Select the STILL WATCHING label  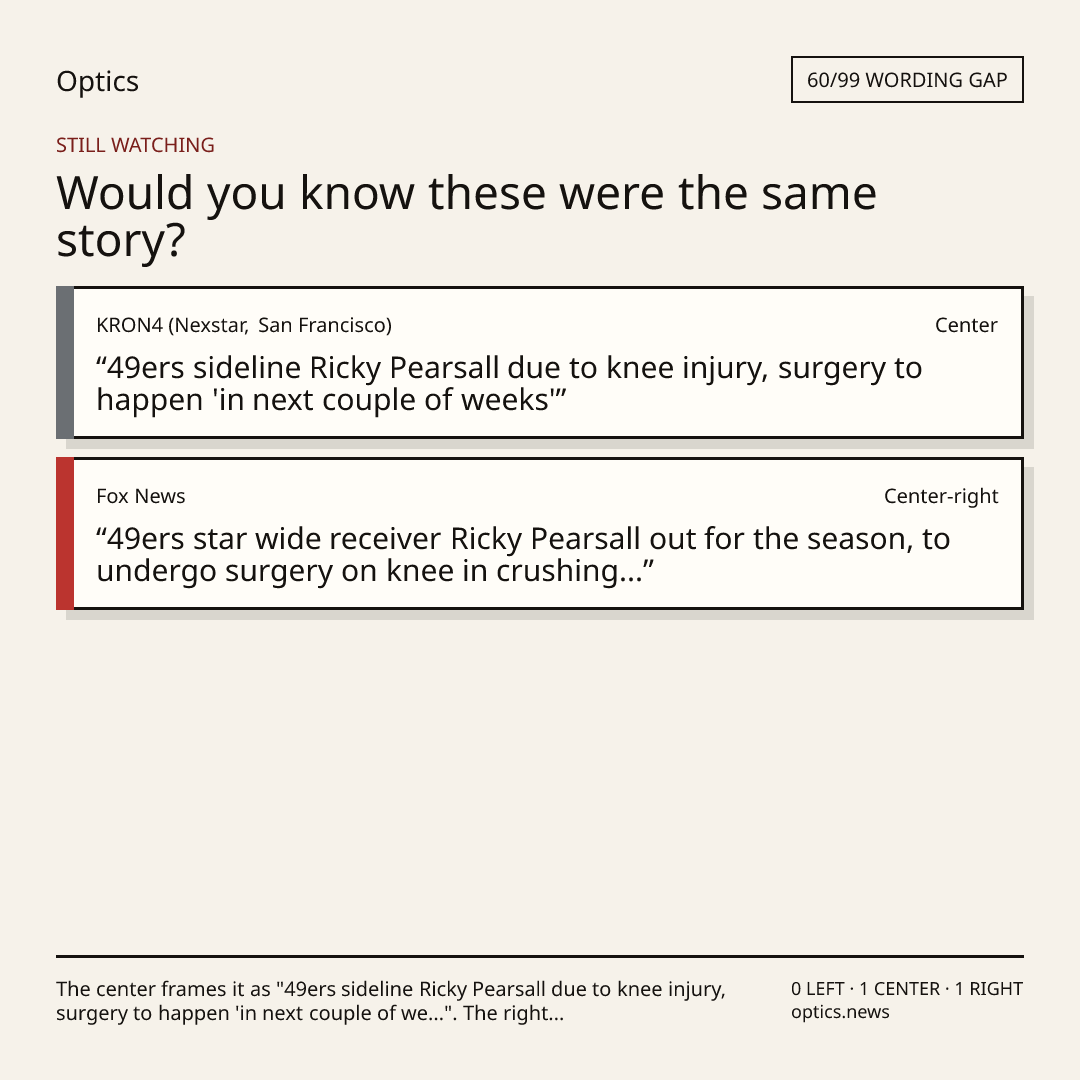[135, 145]
